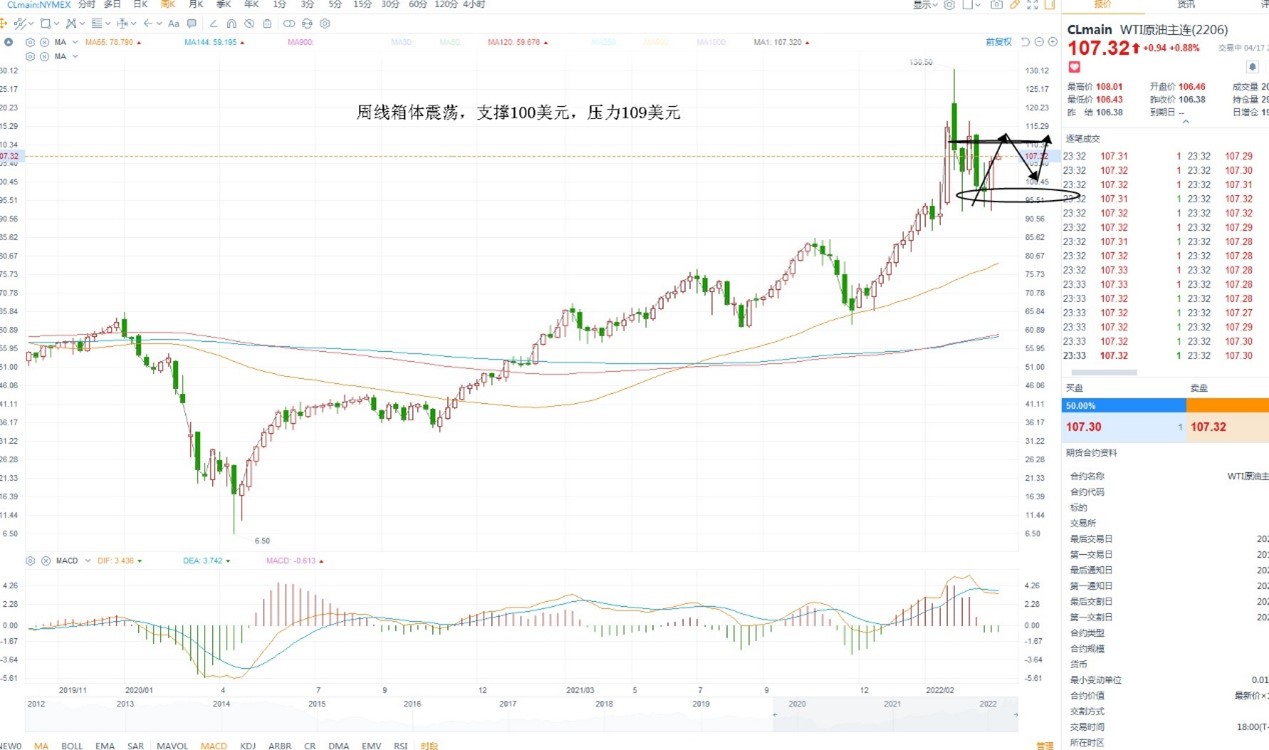Take a chart screenshot with camera icon
1269x750 pixels.
[997, 5]
